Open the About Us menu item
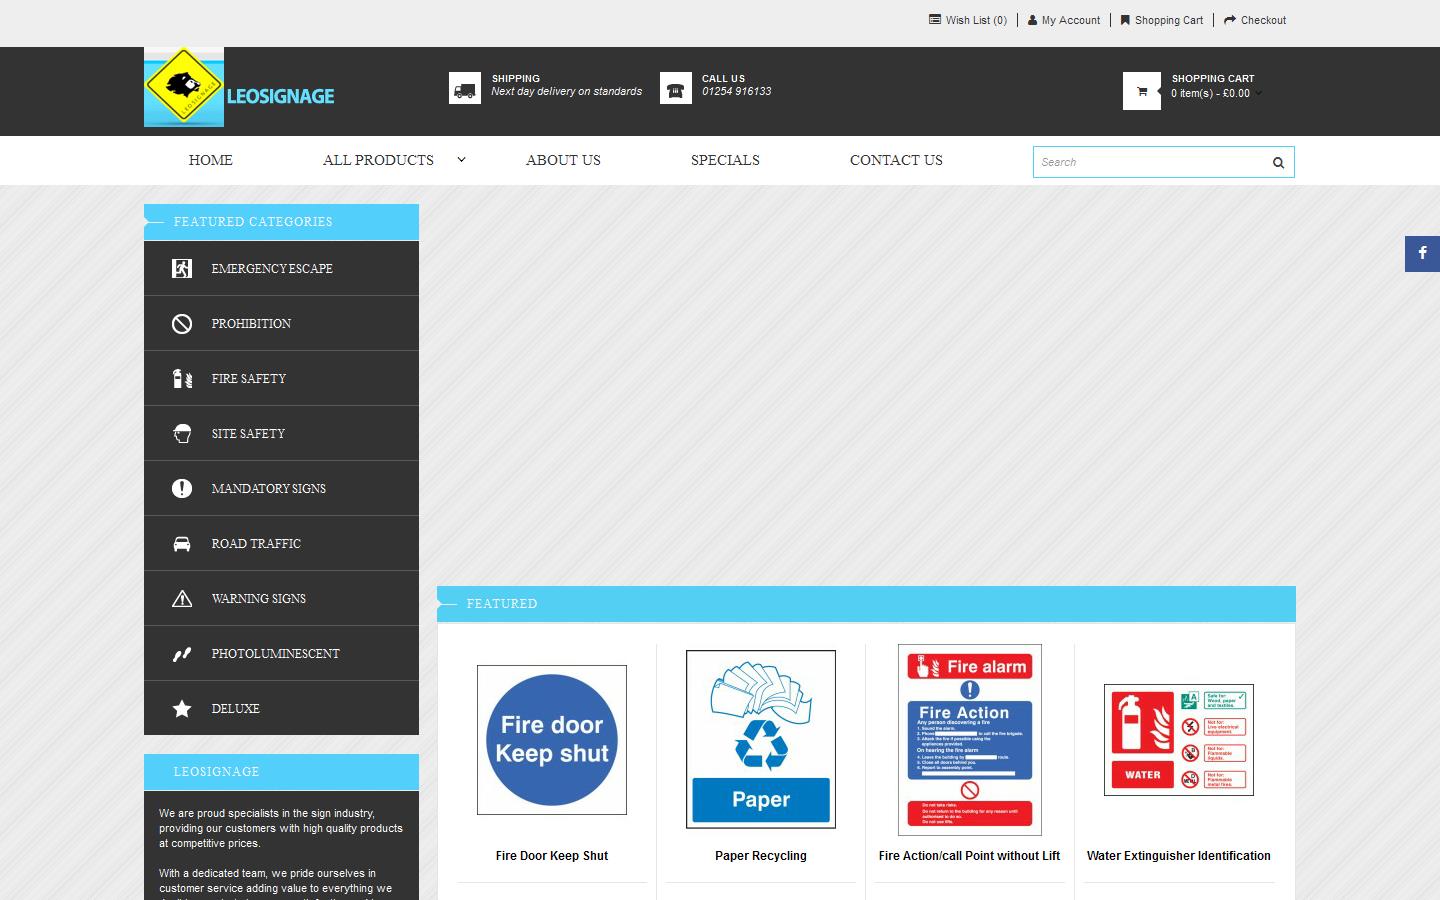 click(563, 160)
